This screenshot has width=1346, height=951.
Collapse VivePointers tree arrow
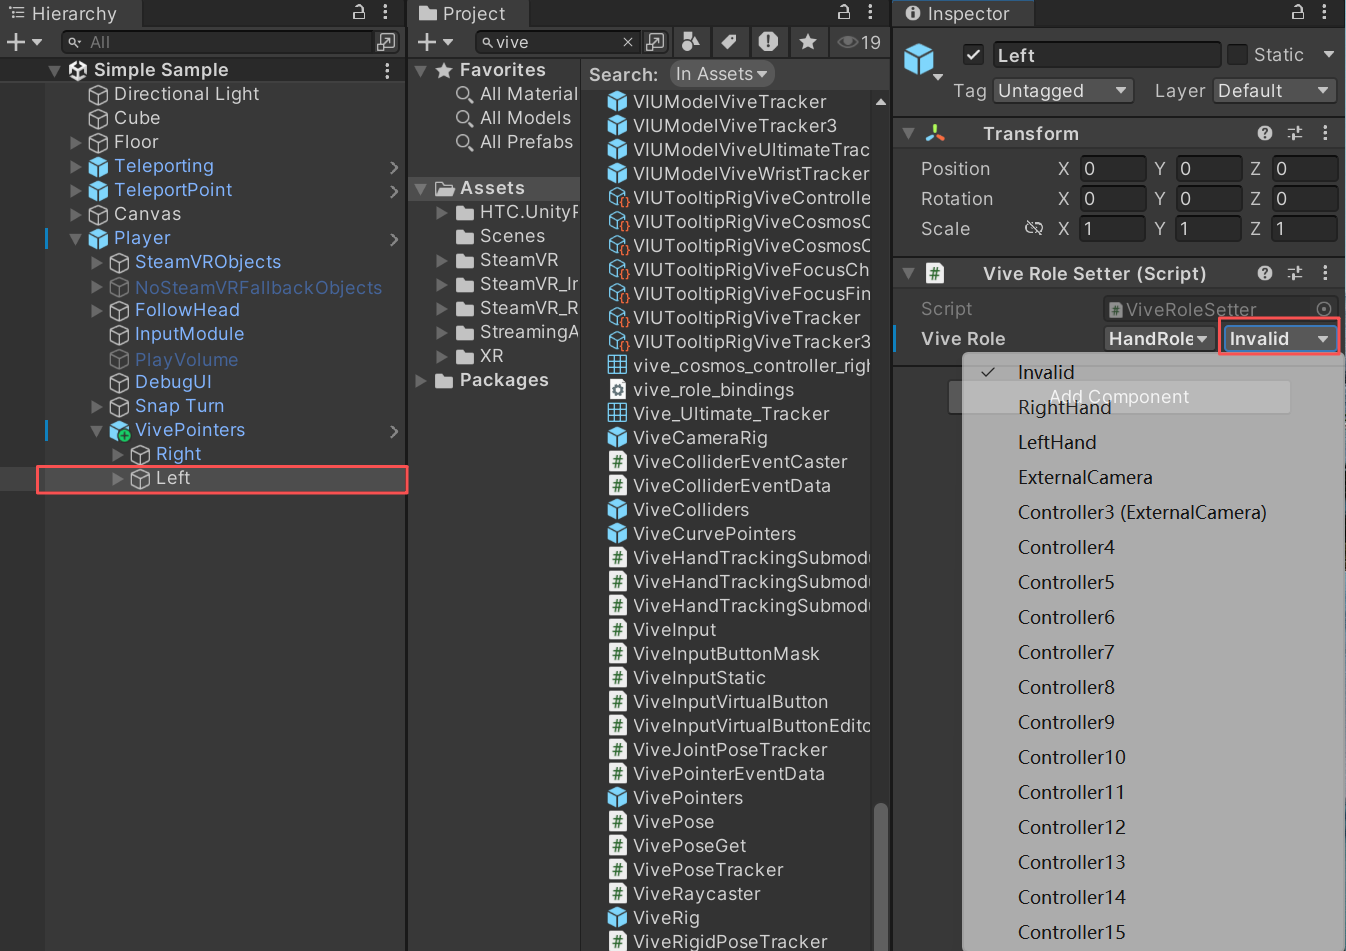click(x=97, y=431)
